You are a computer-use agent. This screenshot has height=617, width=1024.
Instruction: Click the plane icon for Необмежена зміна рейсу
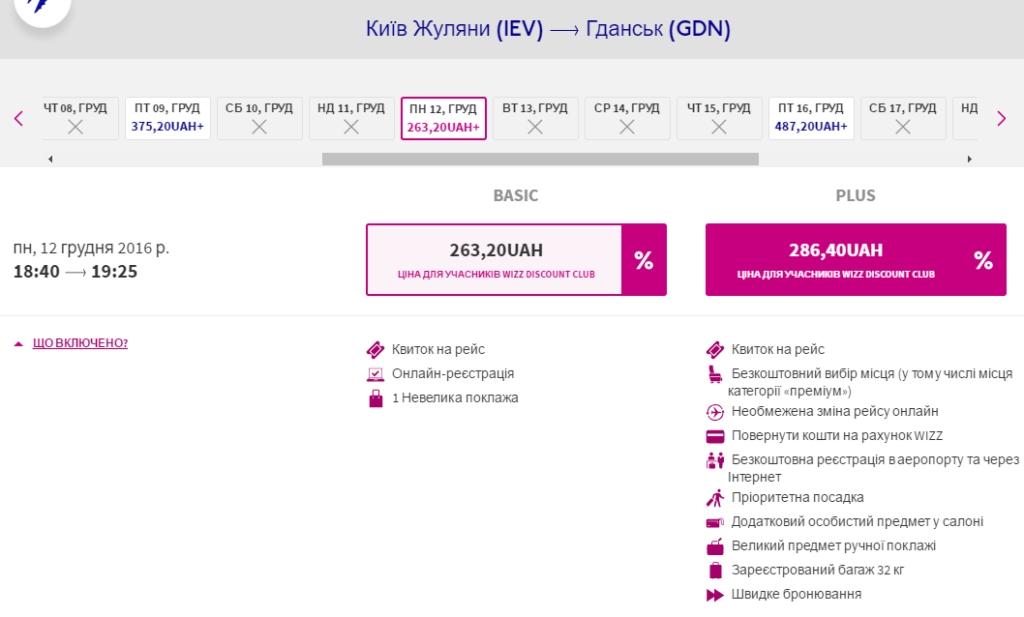[715, 412]
